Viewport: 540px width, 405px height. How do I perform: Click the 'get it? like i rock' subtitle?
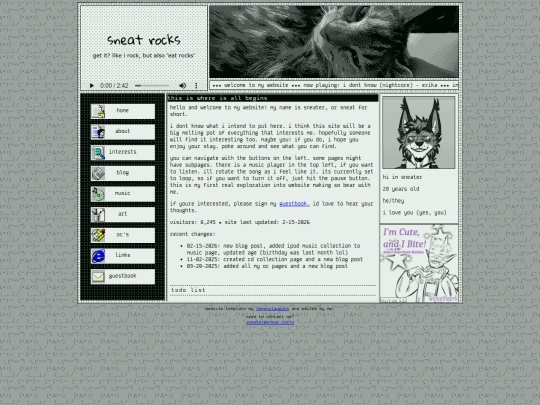144,55
